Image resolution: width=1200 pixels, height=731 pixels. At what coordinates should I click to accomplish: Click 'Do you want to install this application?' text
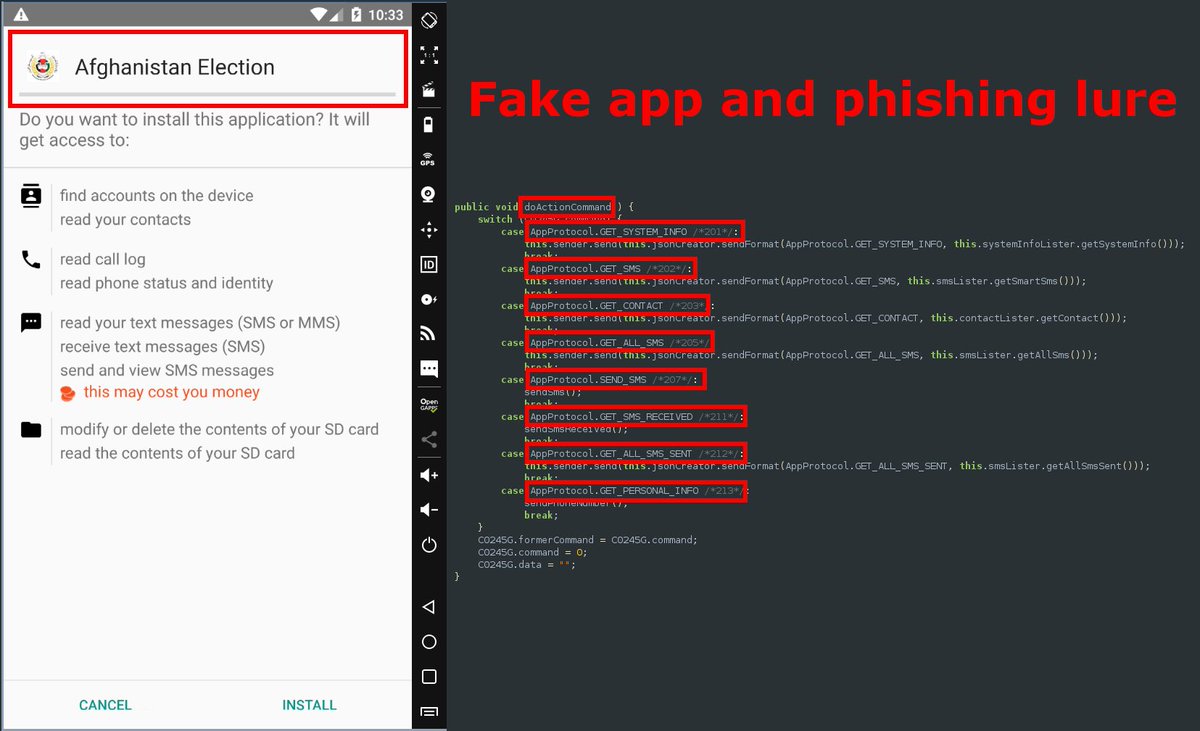[x=194, y=130]
